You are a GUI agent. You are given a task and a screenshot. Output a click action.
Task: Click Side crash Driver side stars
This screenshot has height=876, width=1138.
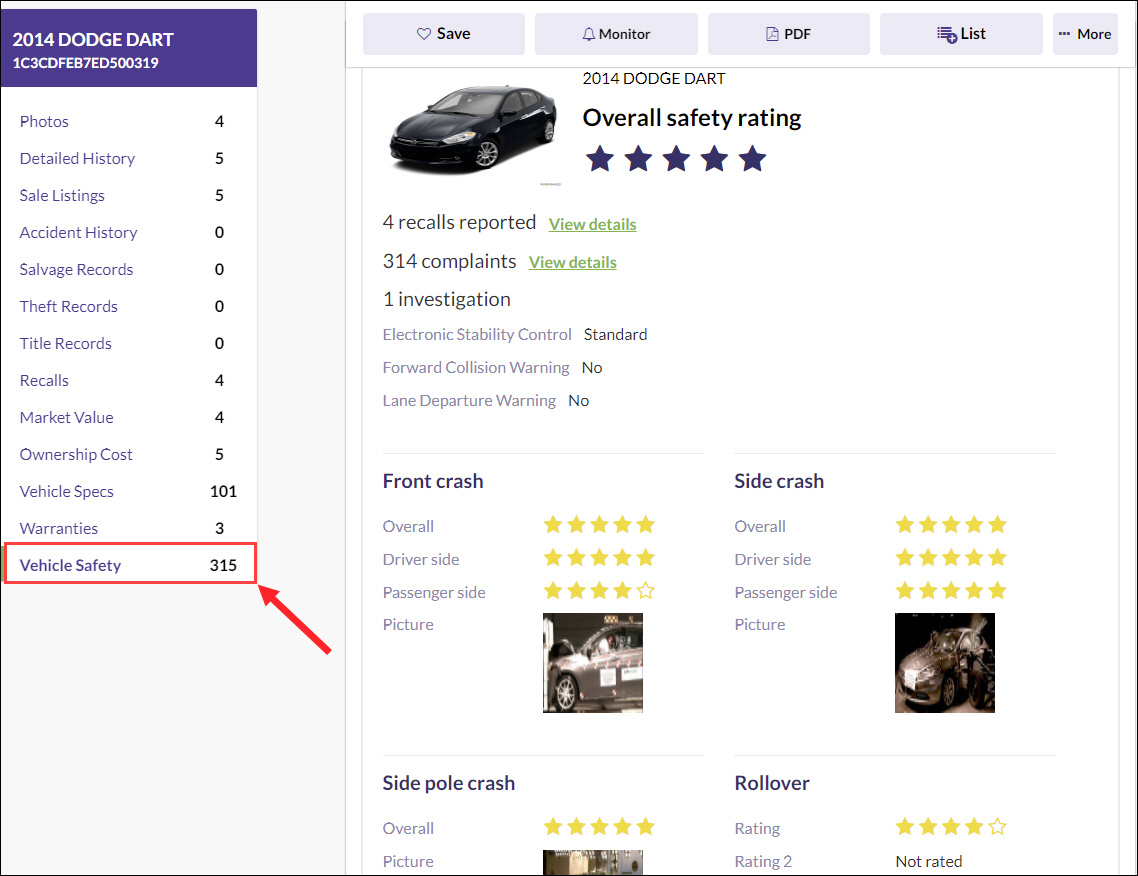point(951,558)
